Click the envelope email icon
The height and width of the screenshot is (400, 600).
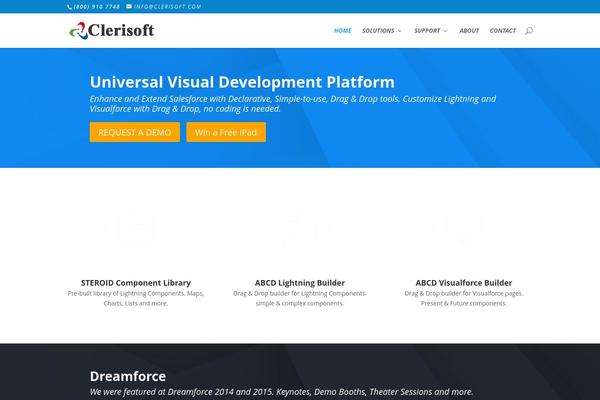129,6
